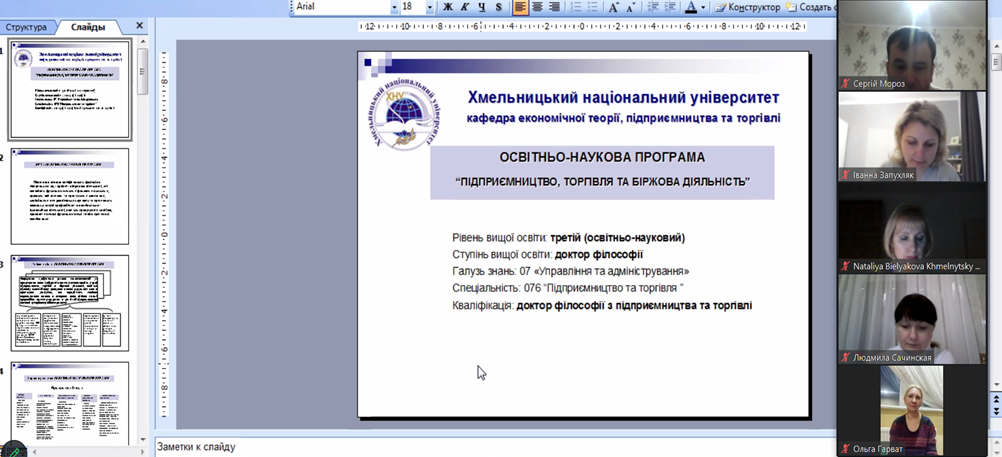The height and width of the screenshot is (457, 1002).
Task: Select the second slide thumbnail
Action: (70, 196)
